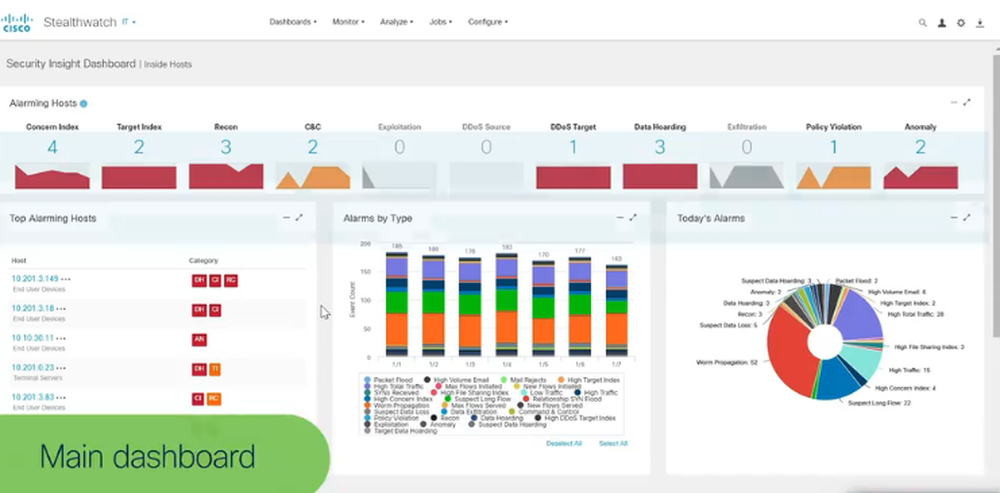This screenshot has width=1000, height=493.
Task: Expand Top Alarming Hosts to full view
Action: (299, 217)
